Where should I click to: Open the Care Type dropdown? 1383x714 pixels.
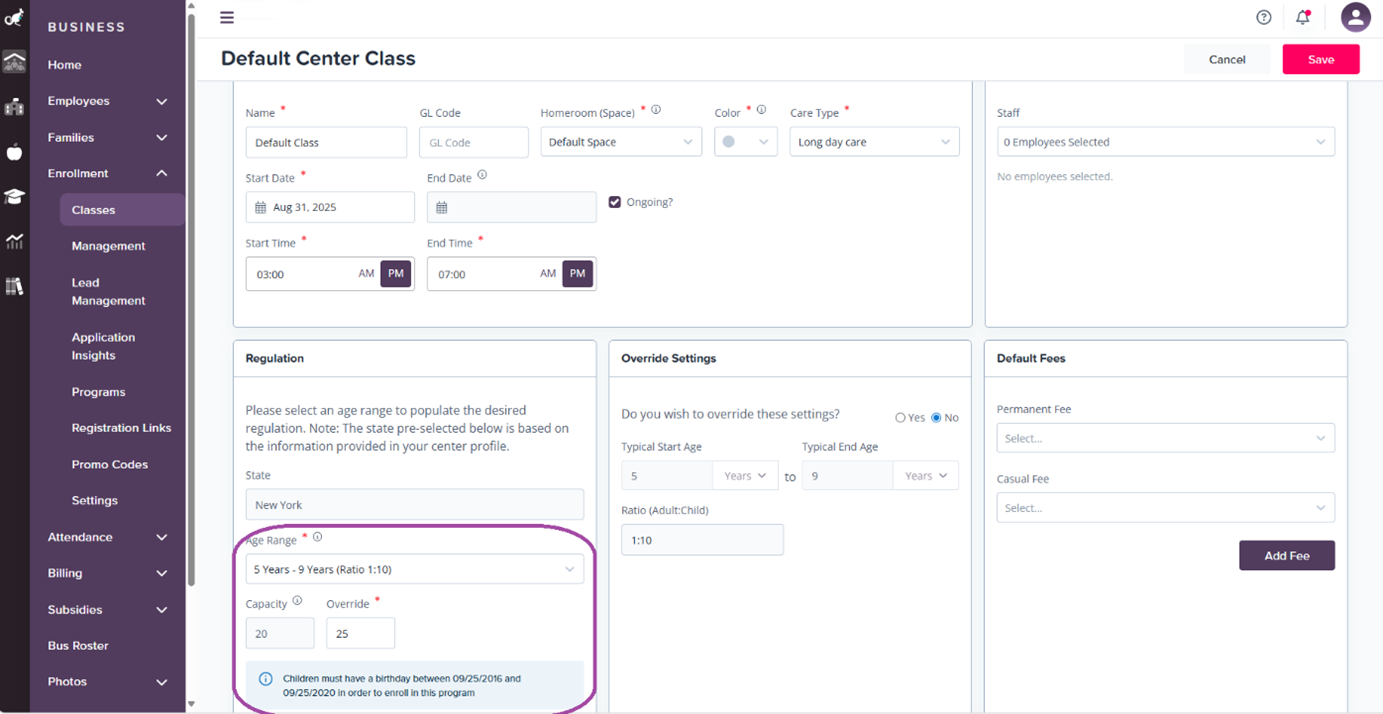pos(874,141)
